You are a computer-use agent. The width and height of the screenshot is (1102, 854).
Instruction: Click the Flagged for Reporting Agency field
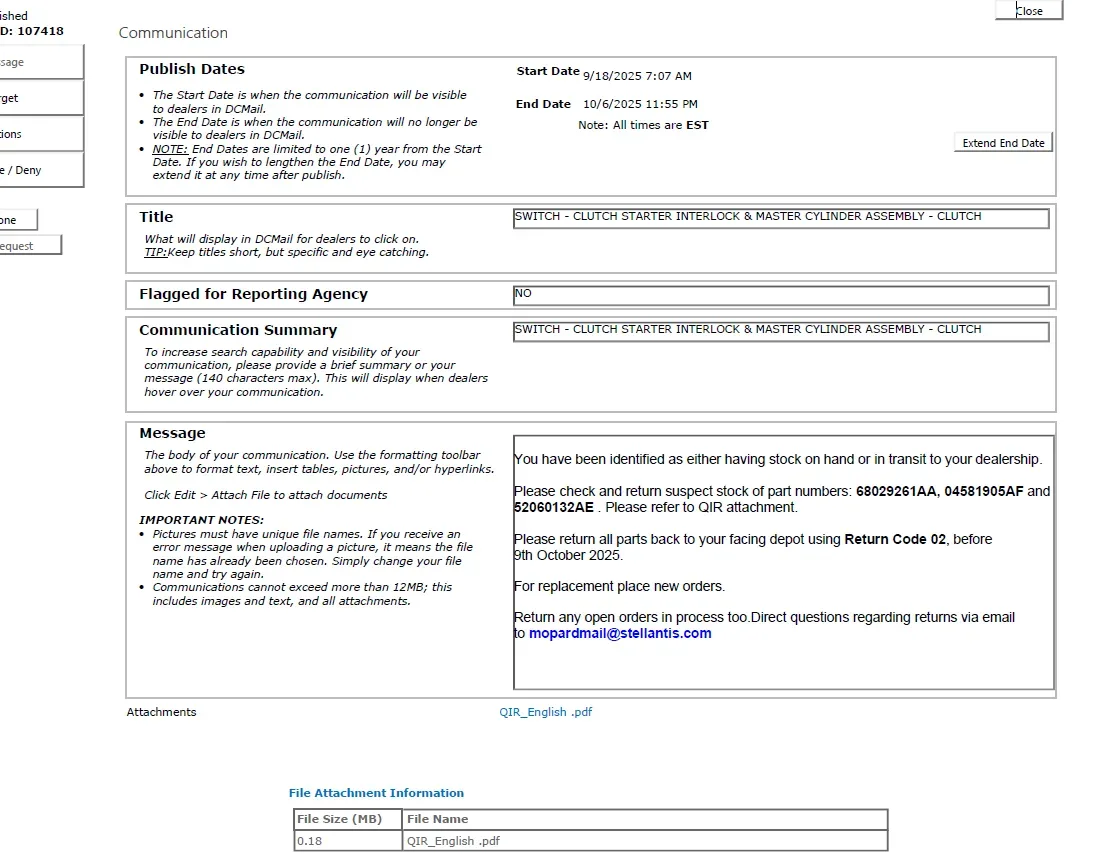click(781, 295)
